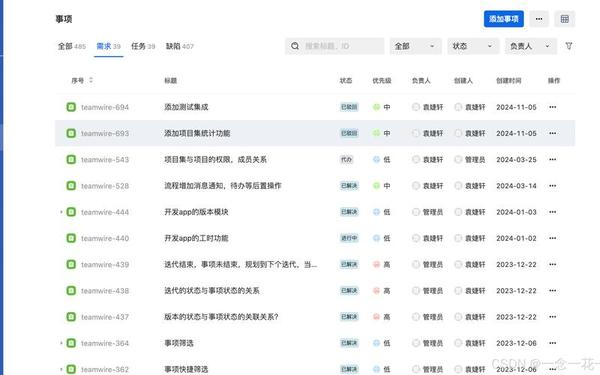Open the 开发app的工时功能 item title

pyautogui.click(x=196, y=238)
